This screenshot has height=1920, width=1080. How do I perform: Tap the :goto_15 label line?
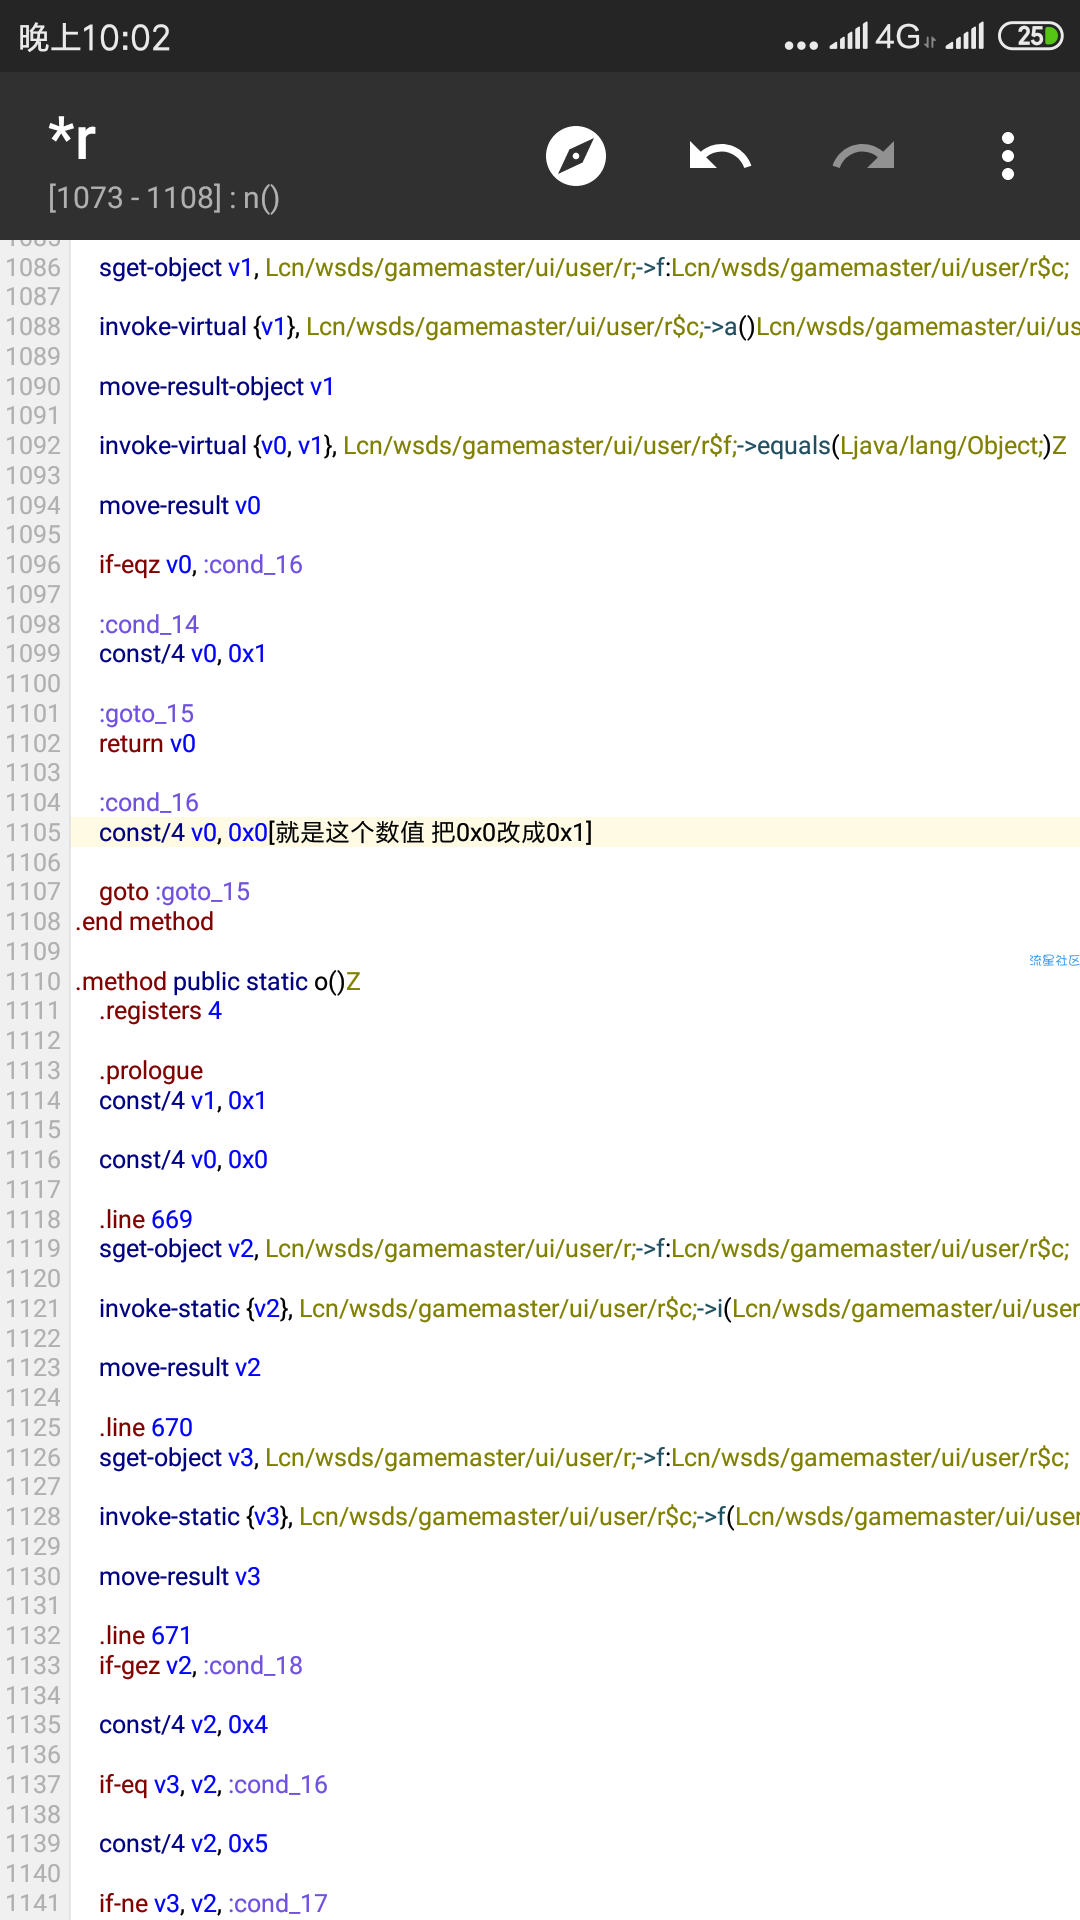(146, 713)
